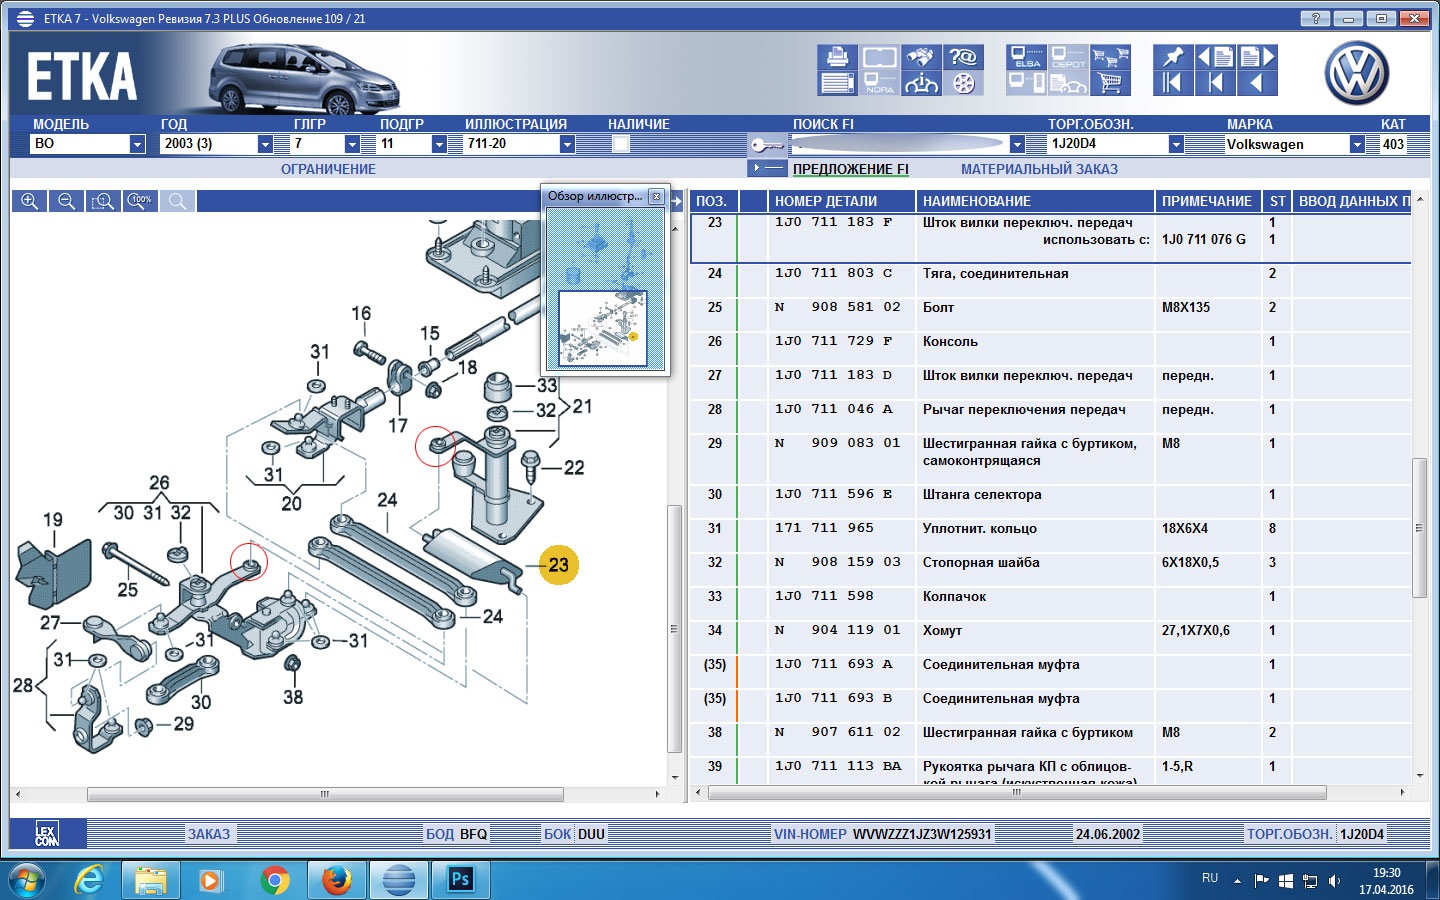Screen dimensions: 1440x900
Task: Click the NORA toolbar icon
Action: (x=880, y=83)
